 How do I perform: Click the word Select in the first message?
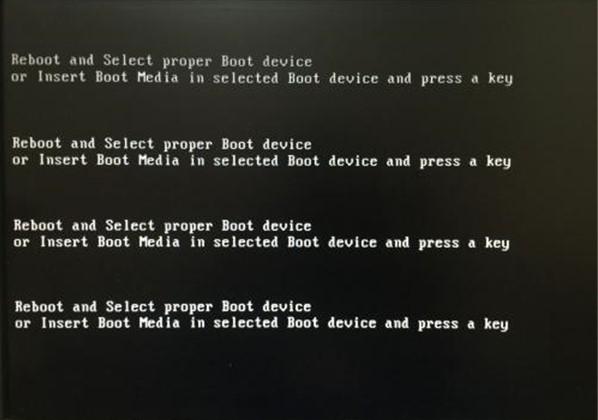click(128, 60)
